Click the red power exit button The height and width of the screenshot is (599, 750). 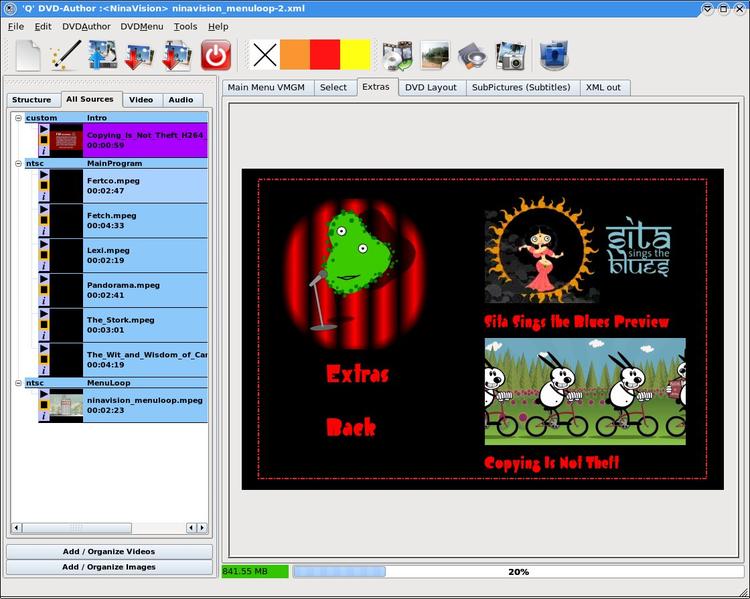(216, 55)
